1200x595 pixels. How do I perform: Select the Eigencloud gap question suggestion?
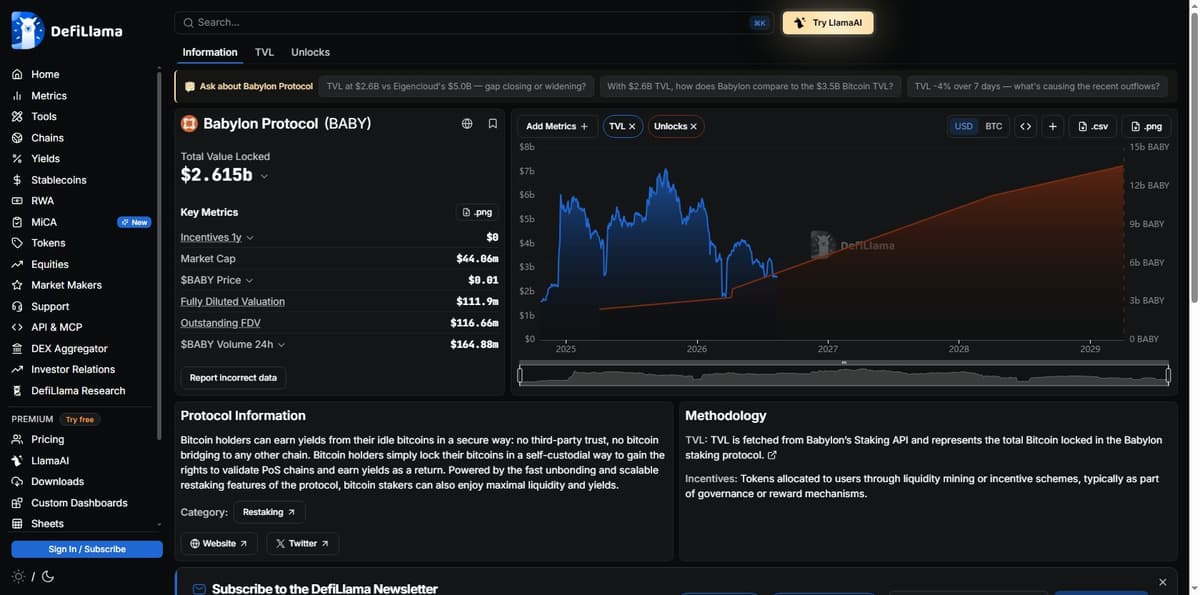point(456,86)
